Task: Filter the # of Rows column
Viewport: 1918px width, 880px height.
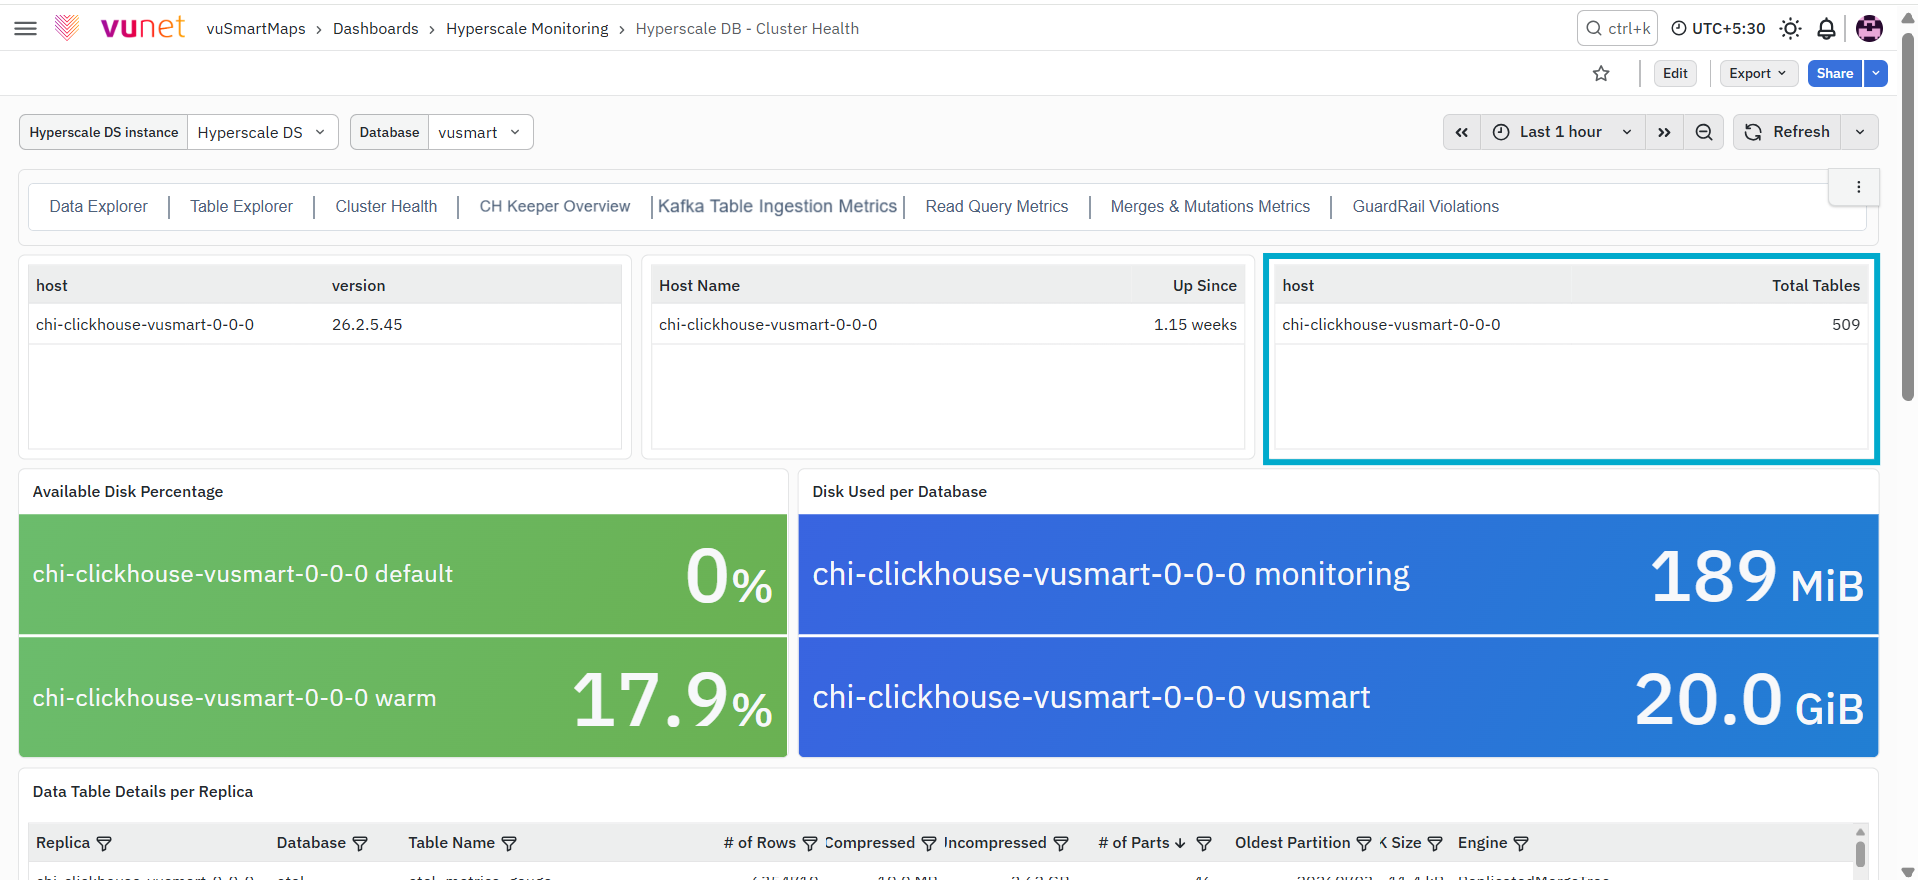Action: 810,843
